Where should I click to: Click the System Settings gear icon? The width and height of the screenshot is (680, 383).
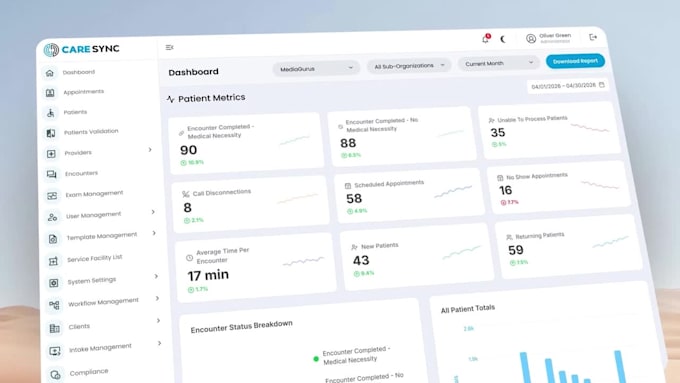pyautogui.click(x=54, y=283)
